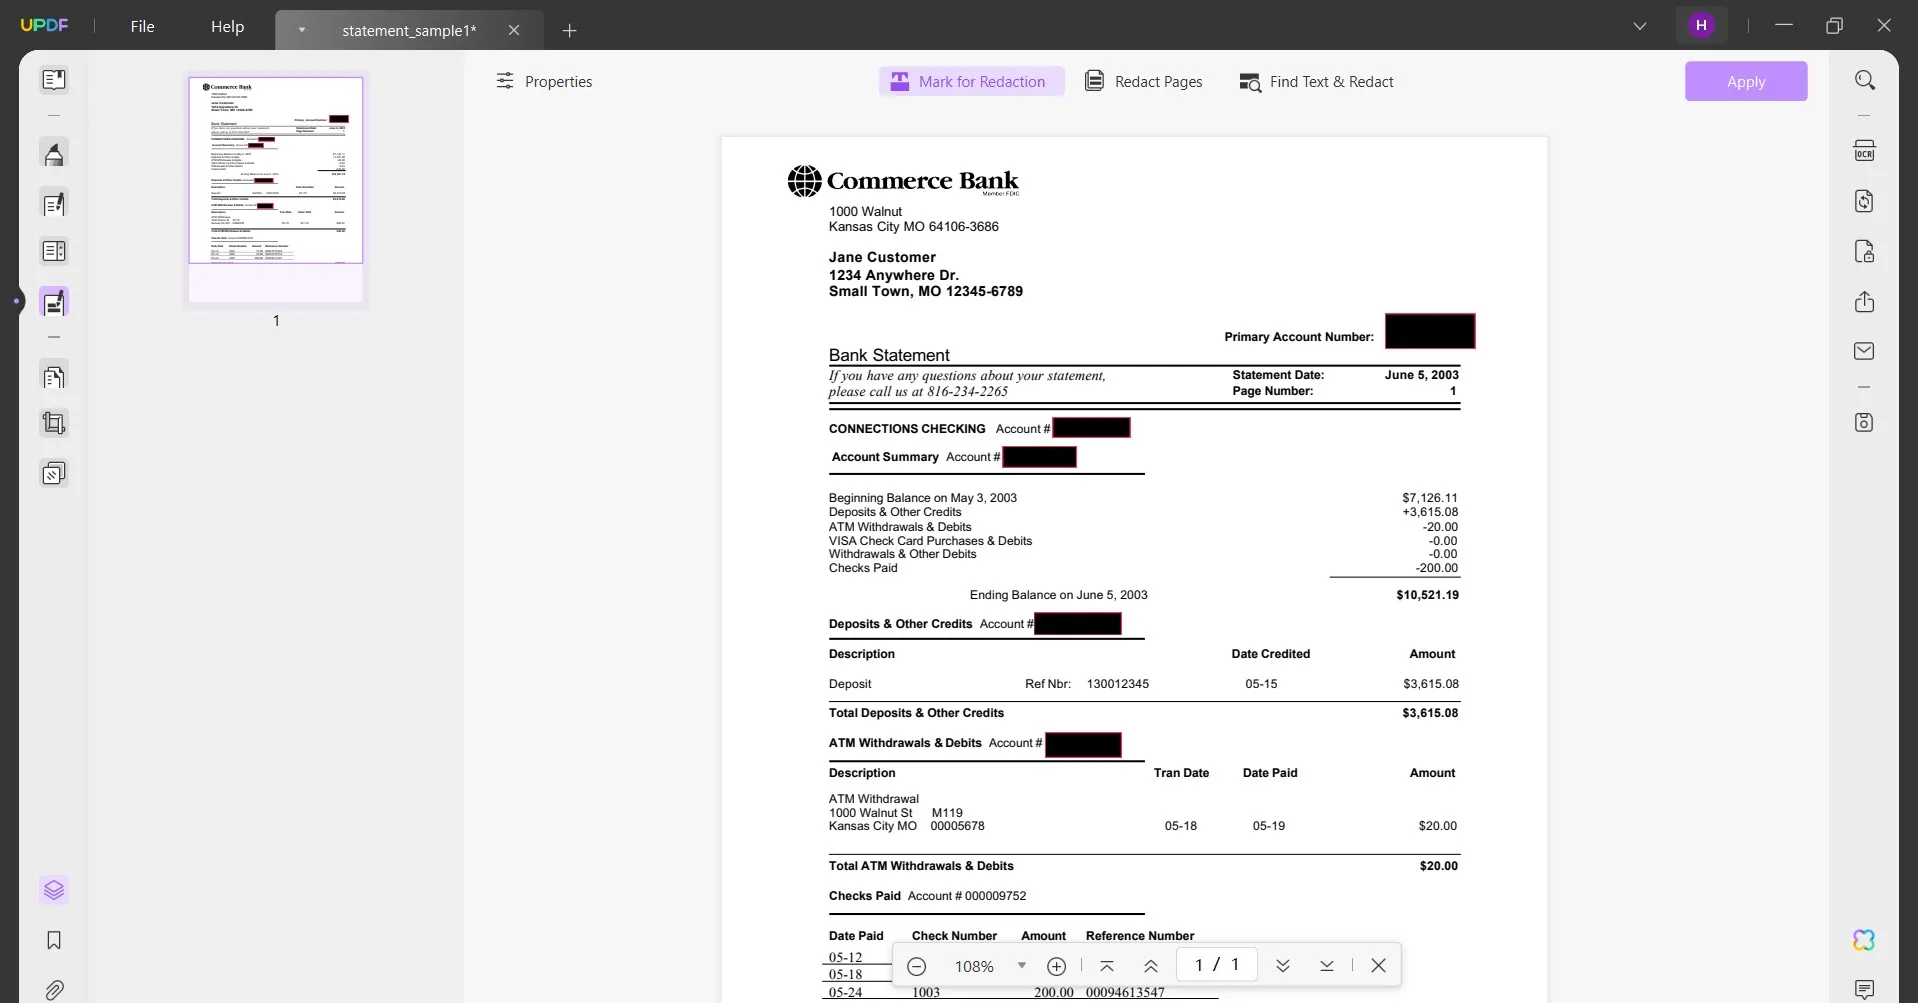This screenshot has height=1003, width=1918.
Task: Open the Bookmarks panel
Action: click(x=54, y=940)
